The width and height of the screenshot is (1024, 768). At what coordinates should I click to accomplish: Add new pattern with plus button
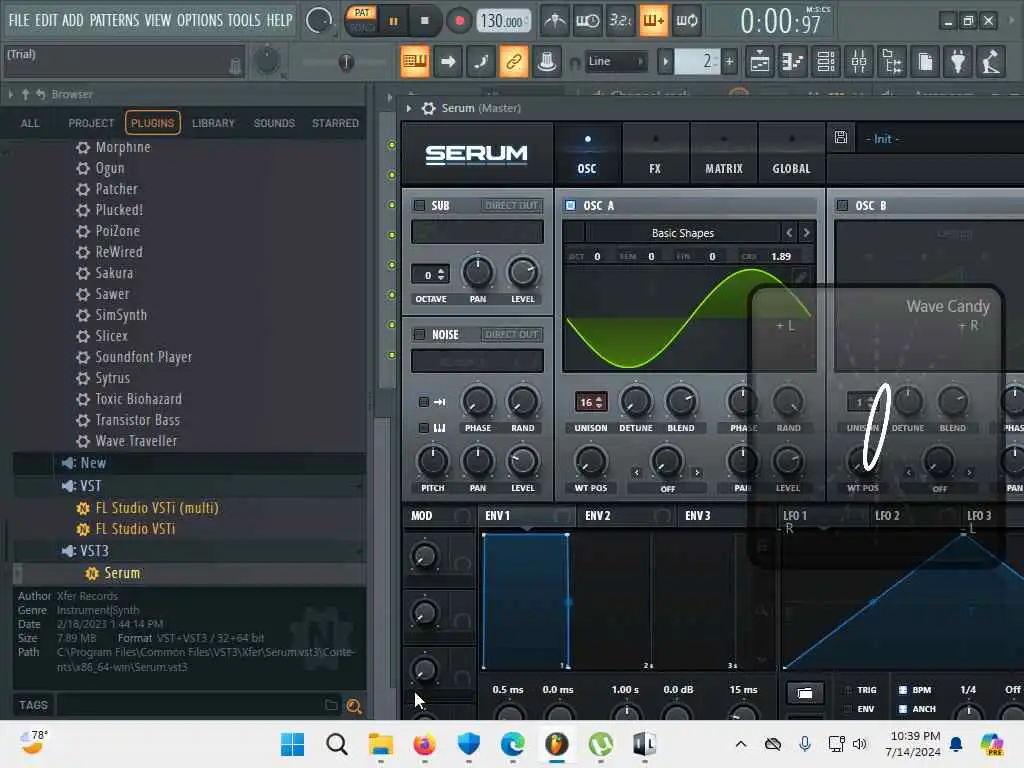pyautogui.click(x=729, y=62)
